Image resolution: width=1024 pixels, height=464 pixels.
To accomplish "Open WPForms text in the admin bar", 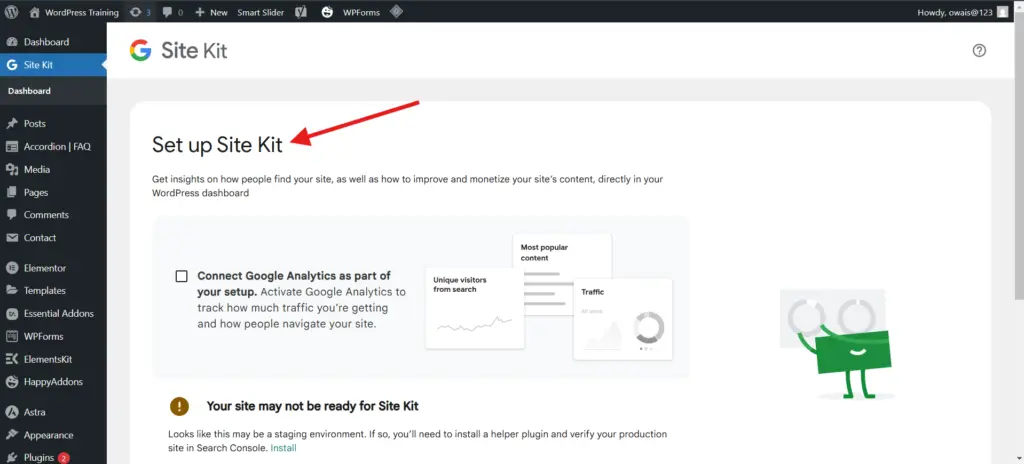I will 361,12.
